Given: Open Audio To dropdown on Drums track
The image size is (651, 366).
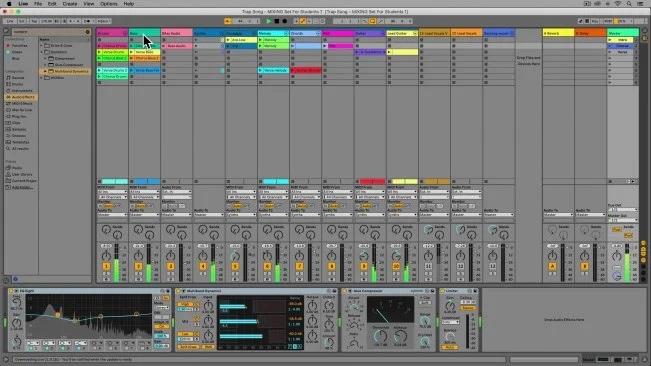Looking at the screenshot, I should pyautogui.click(x=112, y=215).
